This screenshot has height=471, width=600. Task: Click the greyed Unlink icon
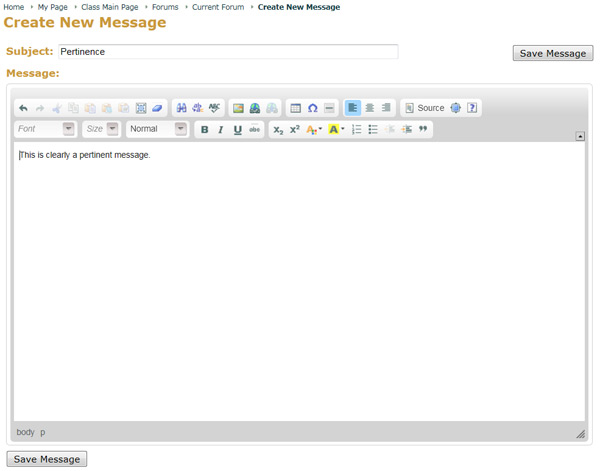[x=272, y=108]
